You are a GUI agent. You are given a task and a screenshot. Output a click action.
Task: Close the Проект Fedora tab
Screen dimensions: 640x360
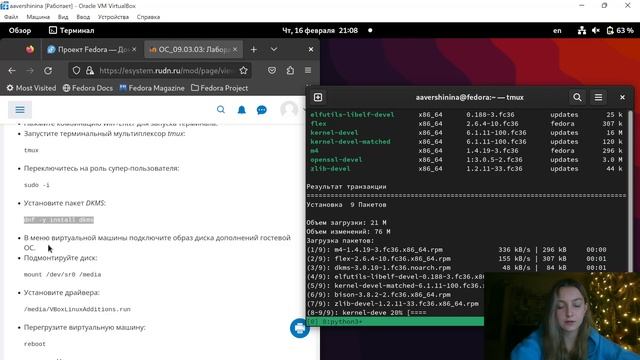[134, 49]
